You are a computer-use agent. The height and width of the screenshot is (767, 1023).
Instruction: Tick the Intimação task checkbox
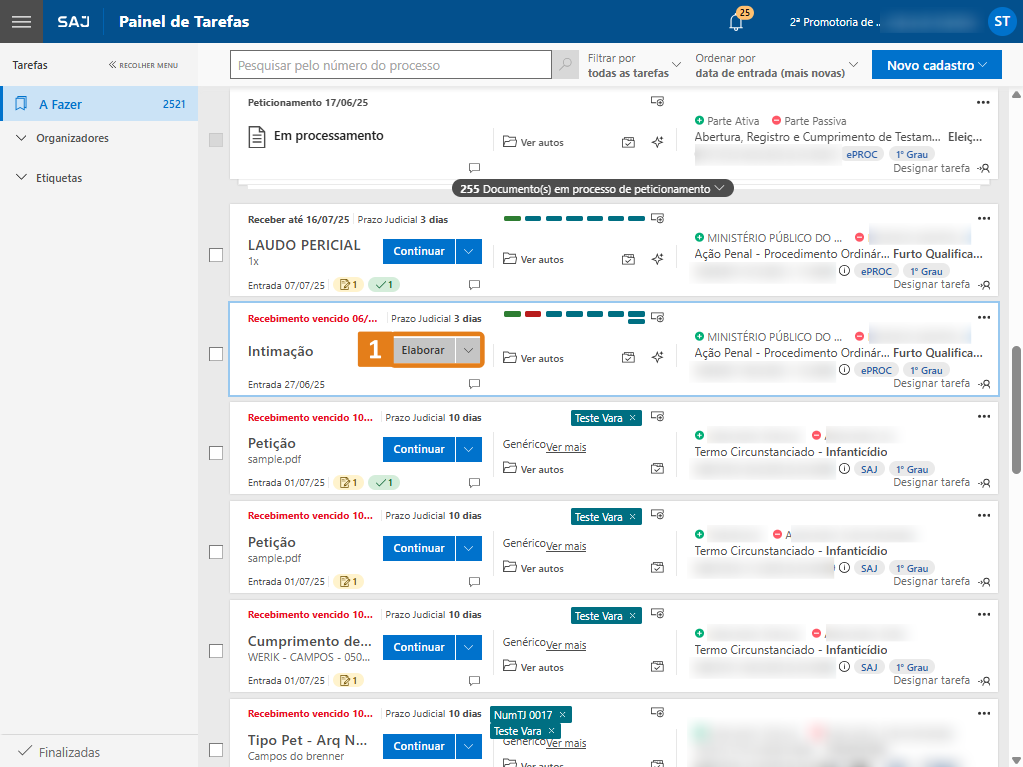click(x=216, y=354)
